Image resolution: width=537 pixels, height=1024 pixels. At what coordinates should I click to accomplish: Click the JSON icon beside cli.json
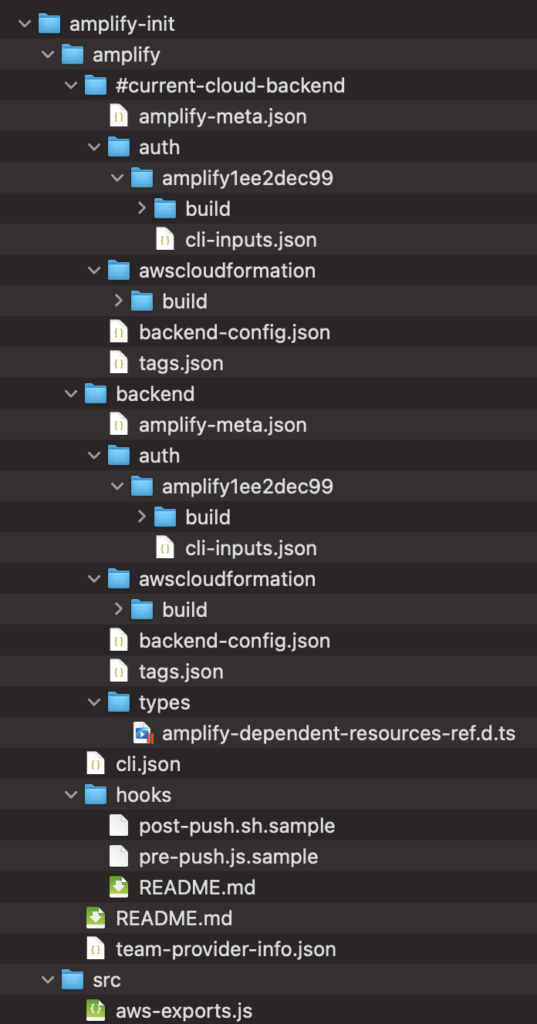pyautogui.click(x=95, y=764)
